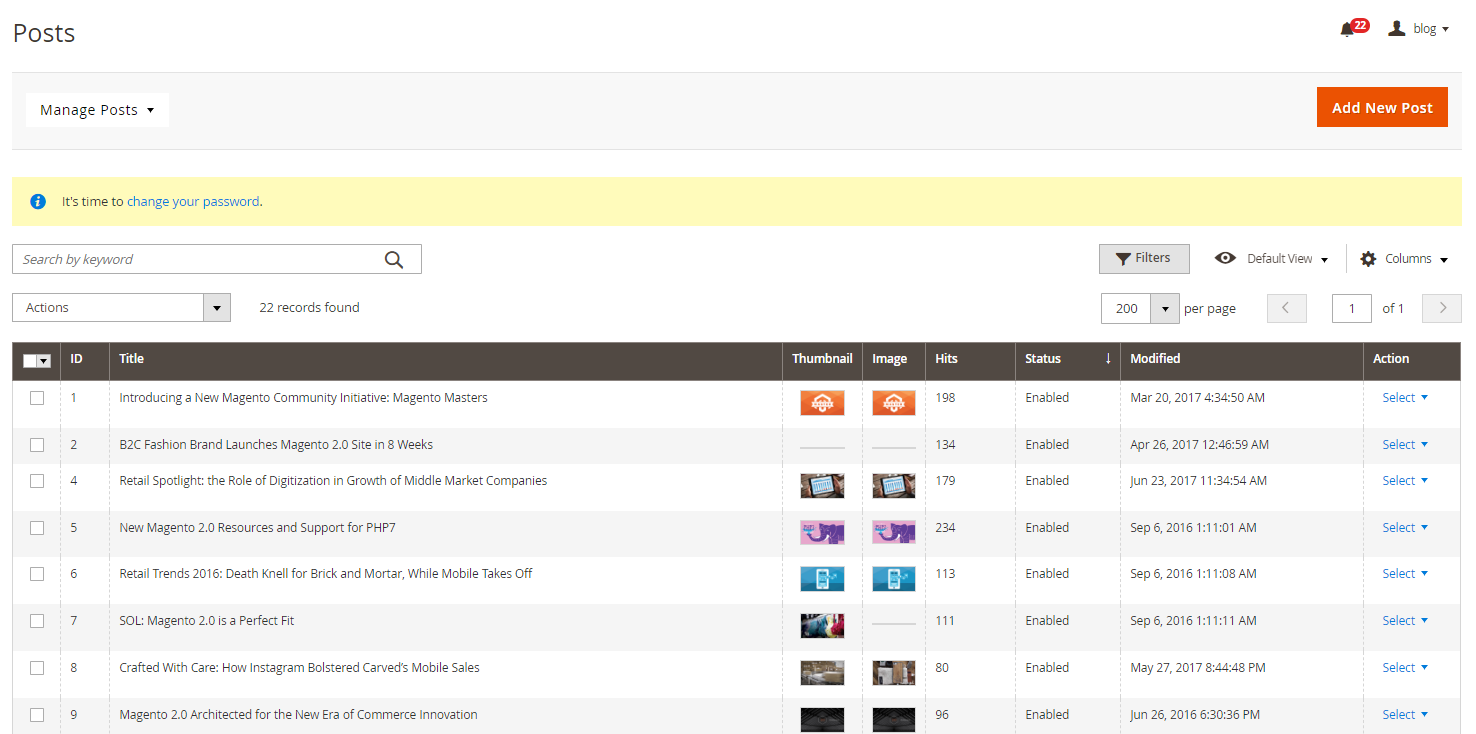The width and height of the screenshot is (1476, 734).
Task: Open image of Retail Trends 2016 post
Action: point(894,579)
